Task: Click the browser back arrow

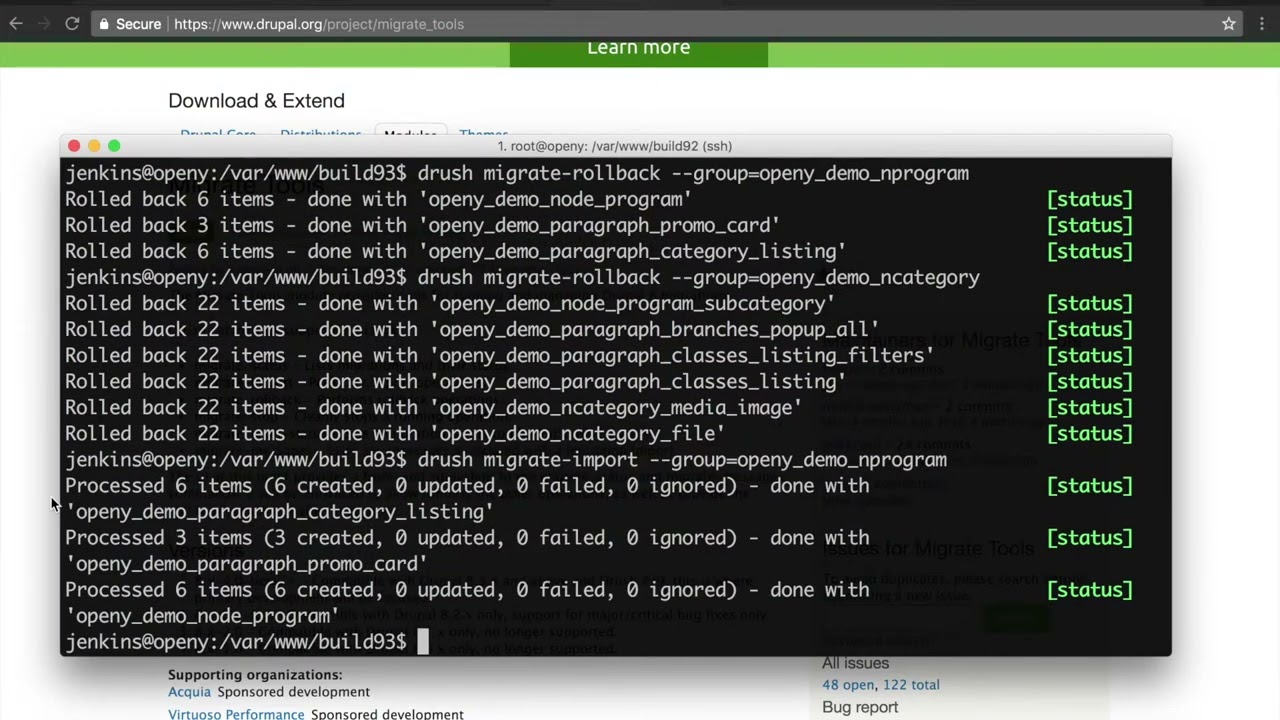Action: [16, 24]
